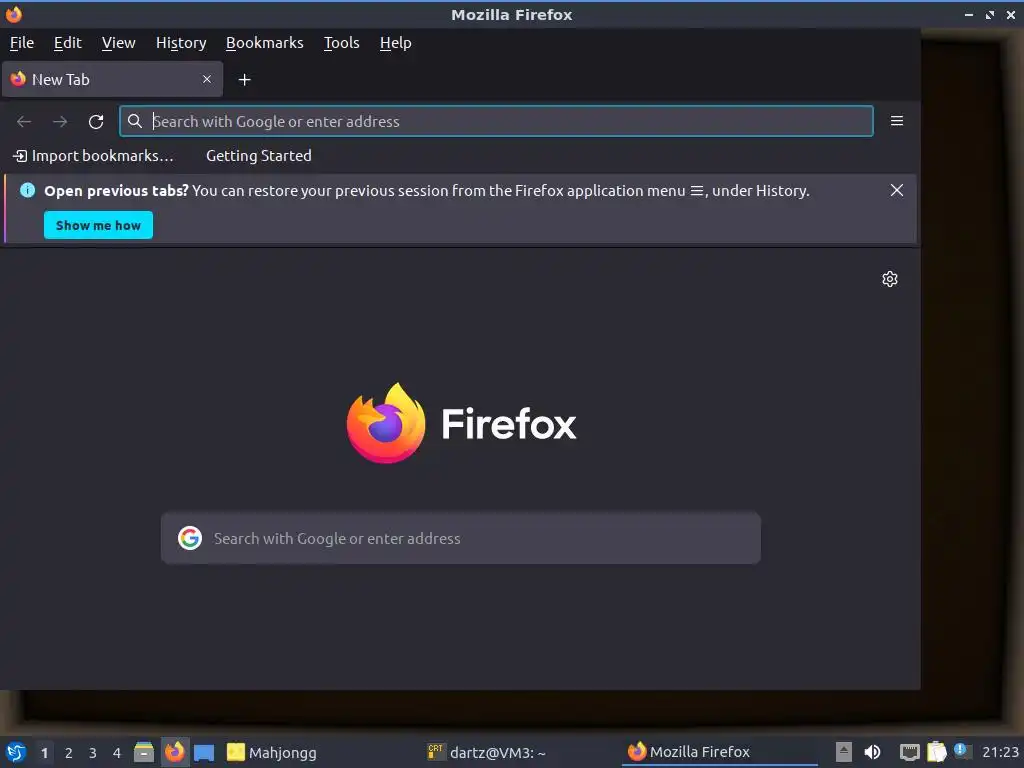Select the New Tab tab
Screen dimensions: 1024x768
tap(112, 80)
